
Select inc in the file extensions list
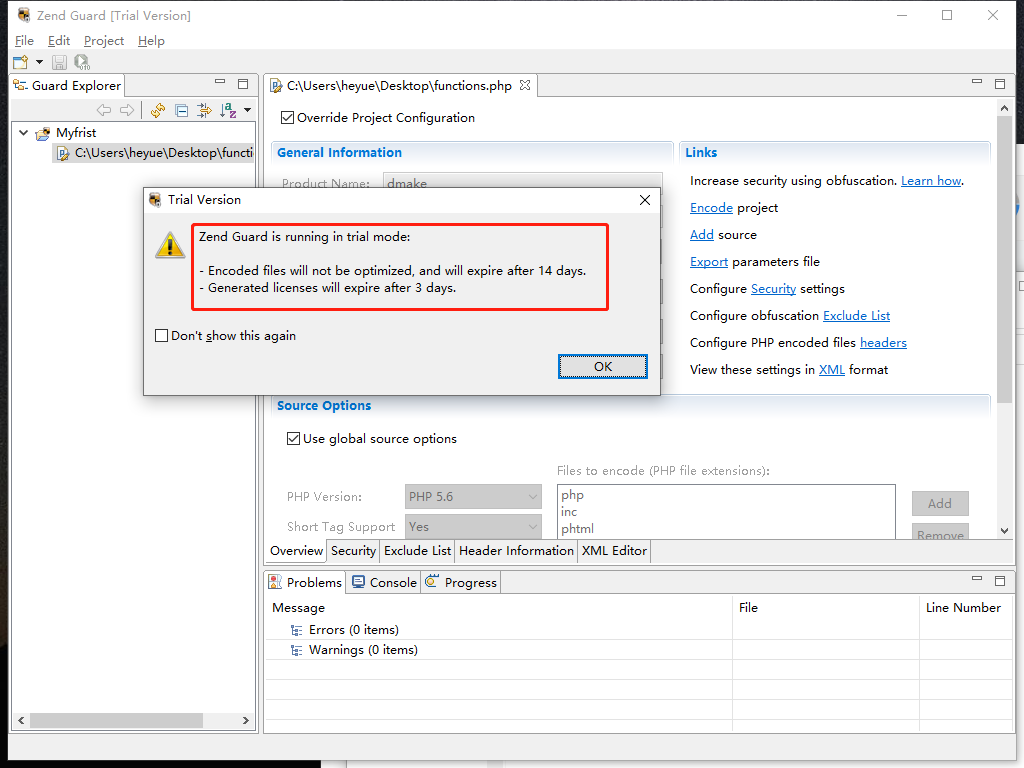(x=569, y=512)
